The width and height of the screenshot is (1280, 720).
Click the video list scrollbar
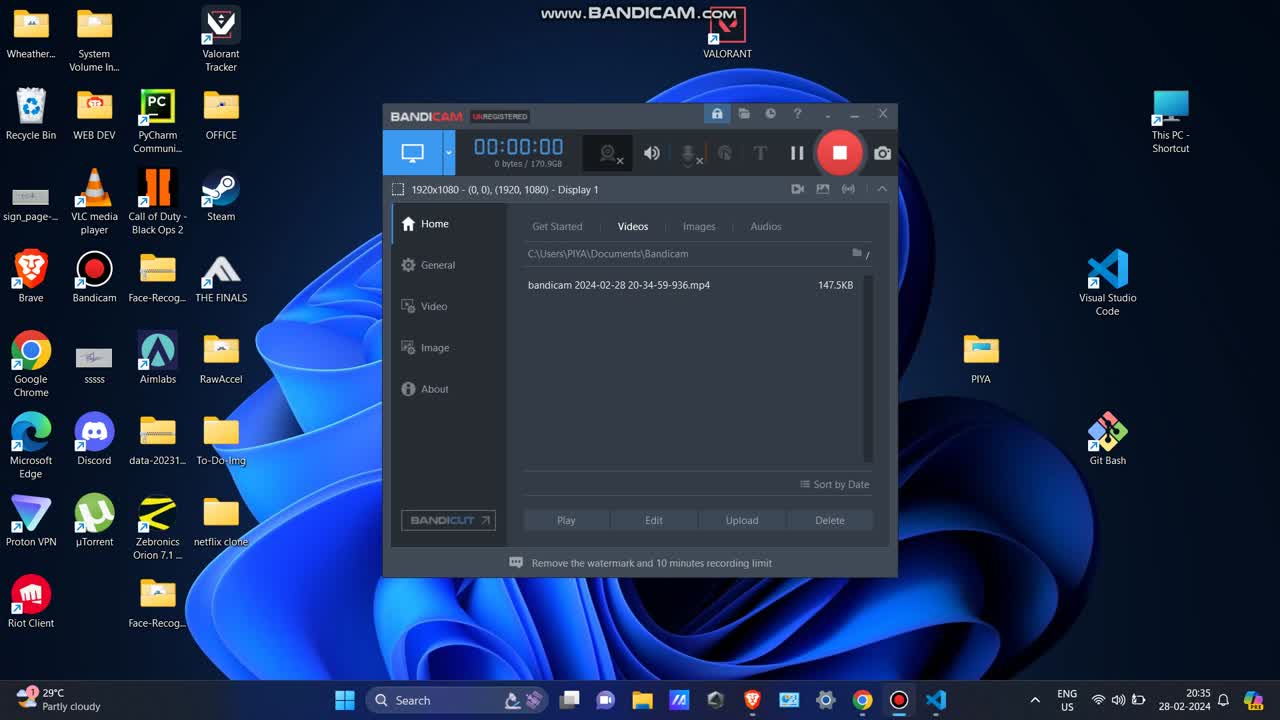868,368
